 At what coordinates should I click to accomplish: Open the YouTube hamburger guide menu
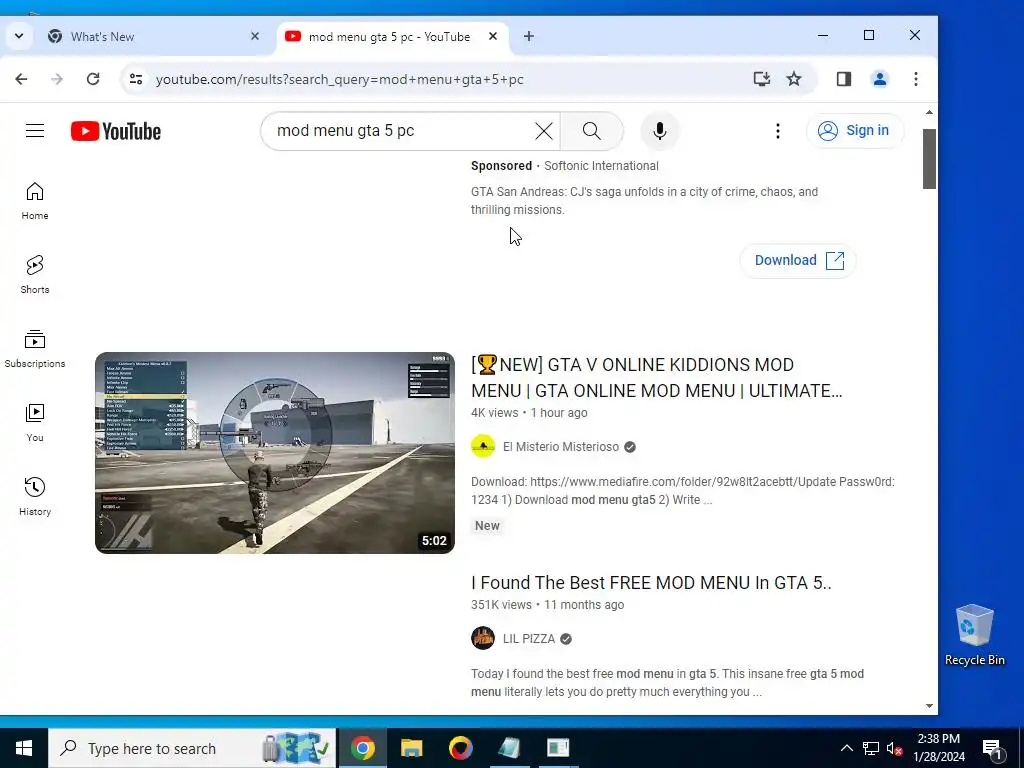[x=35, y=131]
